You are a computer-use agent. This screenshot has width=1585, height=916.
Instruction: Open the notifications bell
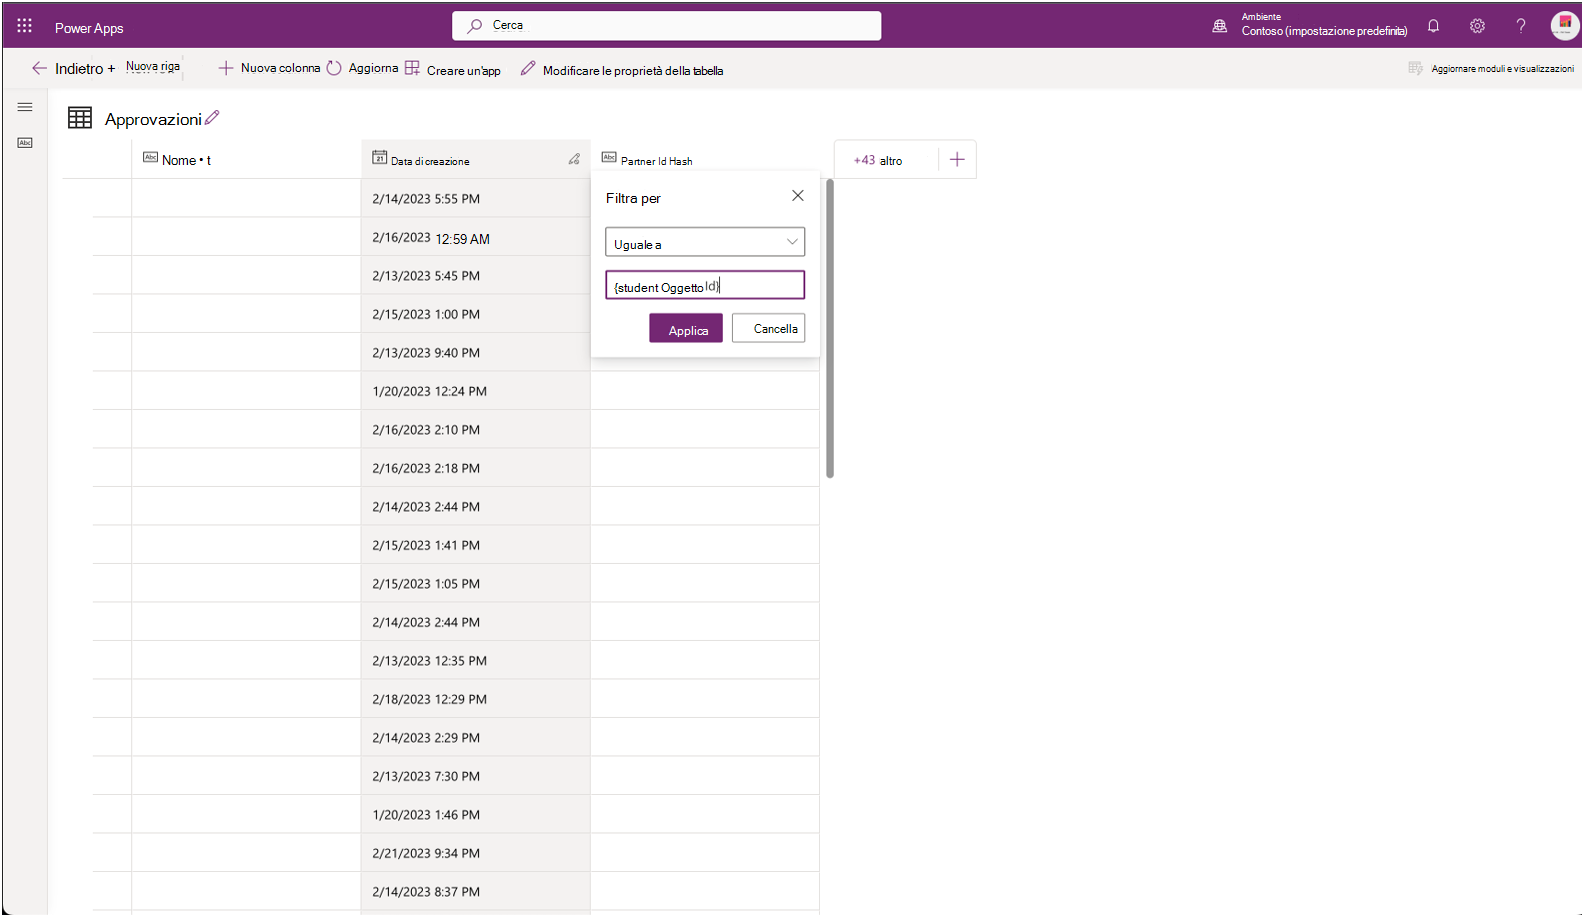(x=1433, y=26)
